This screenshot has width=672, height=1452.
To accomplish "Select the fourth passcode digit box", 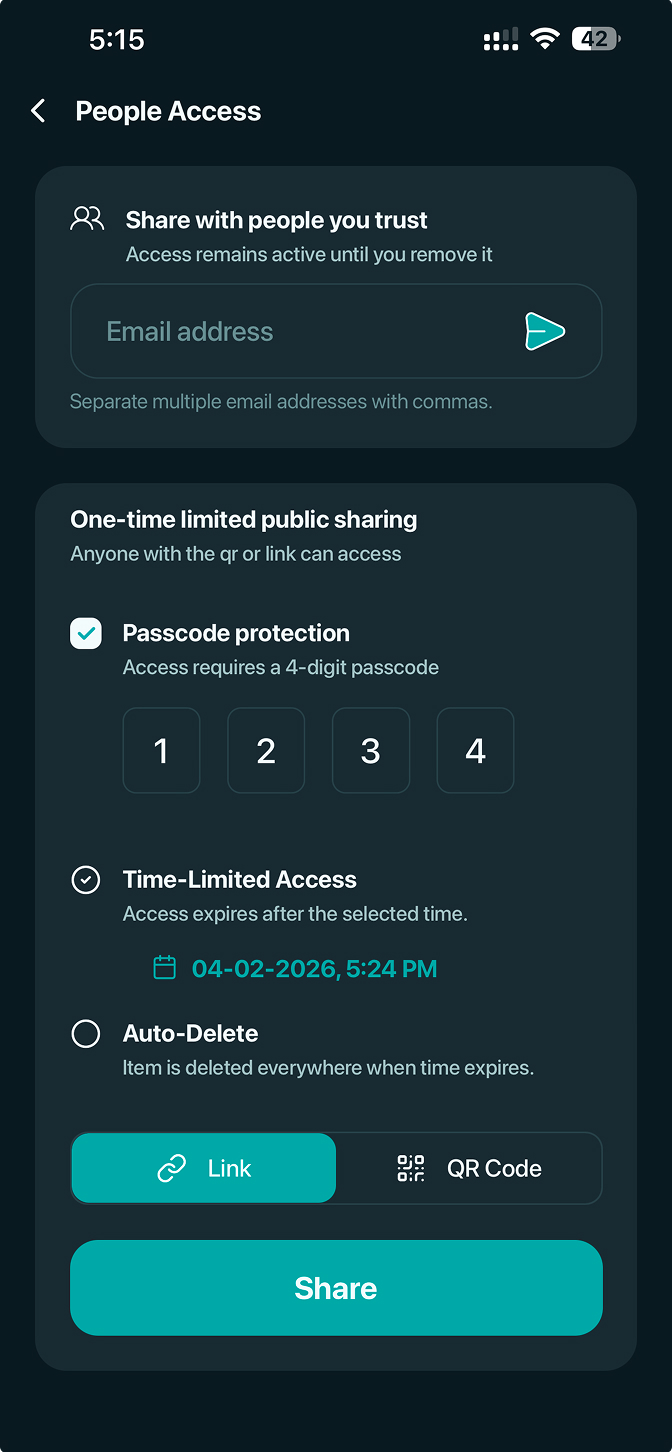I will coord(475,751).
